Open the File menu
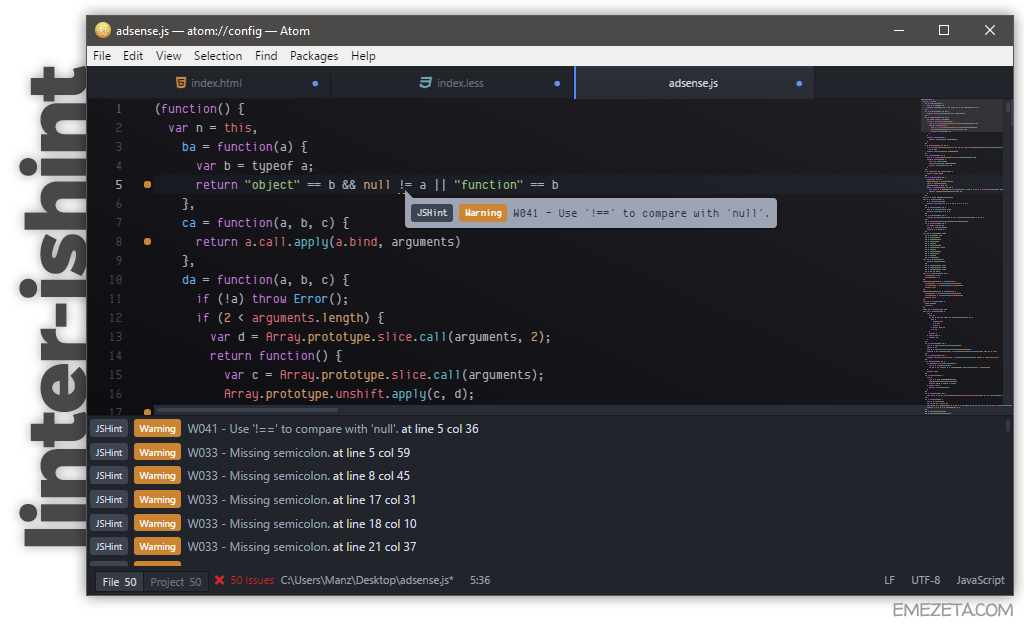This screenshot has height=626, width=1024. (102, 56)
